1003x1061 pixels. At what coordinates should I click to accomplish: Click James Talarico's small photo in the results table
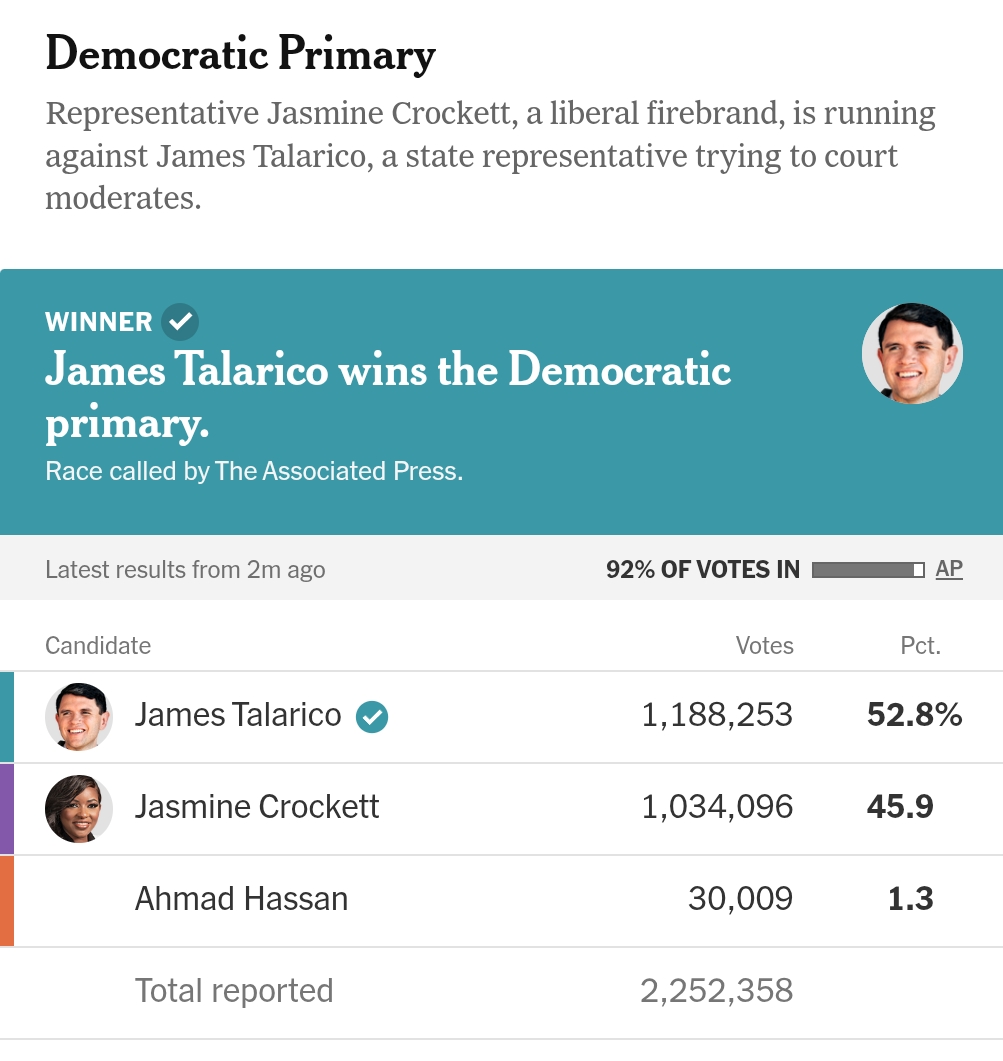79,716
